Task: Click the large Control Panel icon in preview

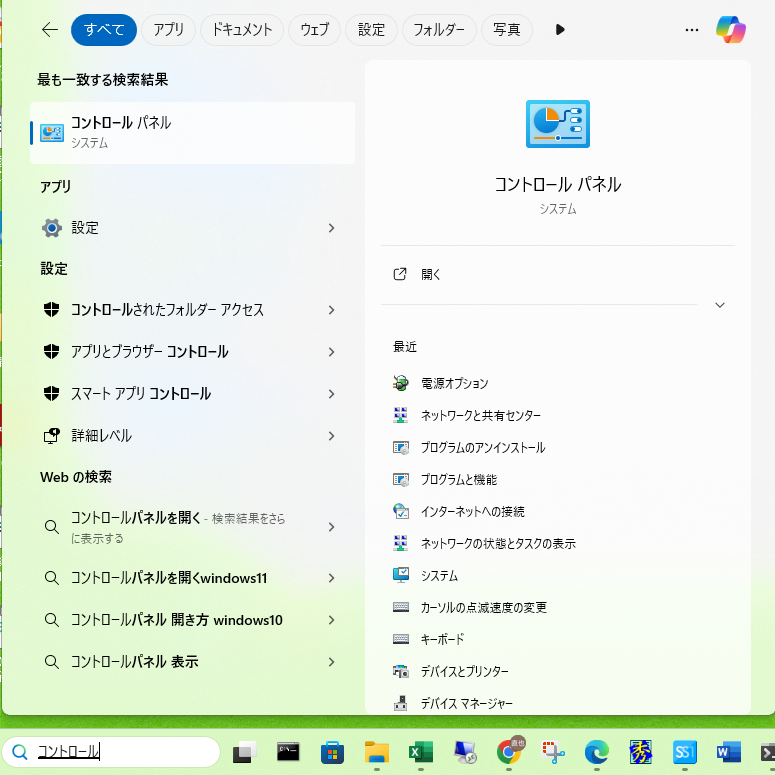Action: tap(558, 124)
